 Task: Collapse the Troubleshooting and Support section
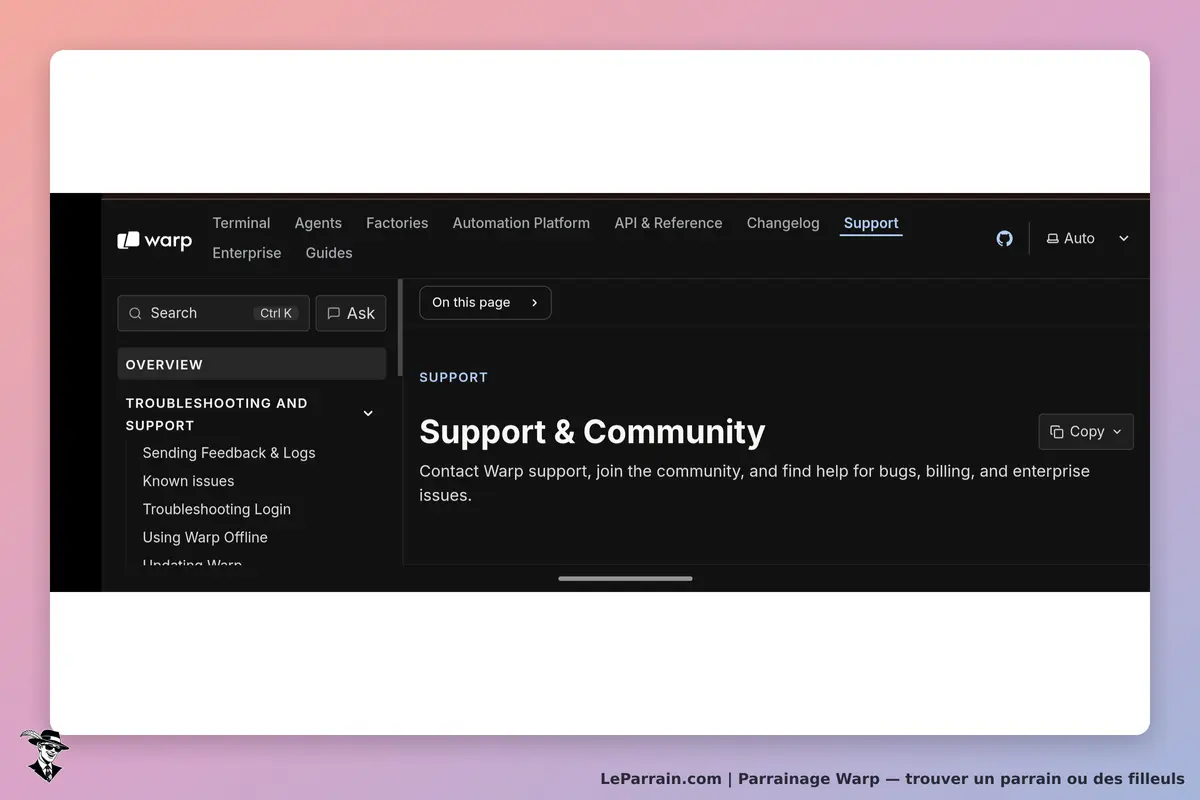click(368, 414)
